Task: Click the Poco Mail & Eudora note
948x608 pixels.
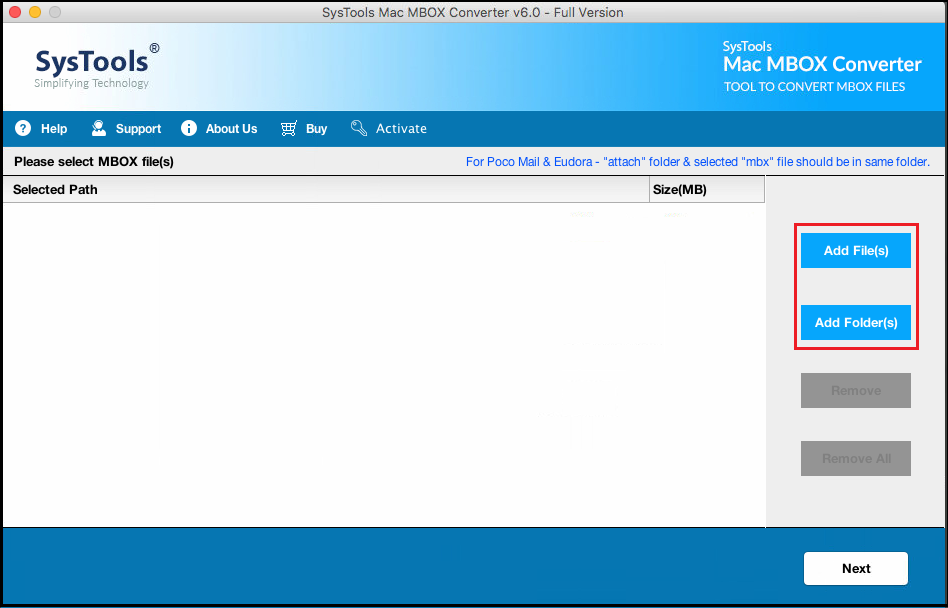Action: coord(698,162)
